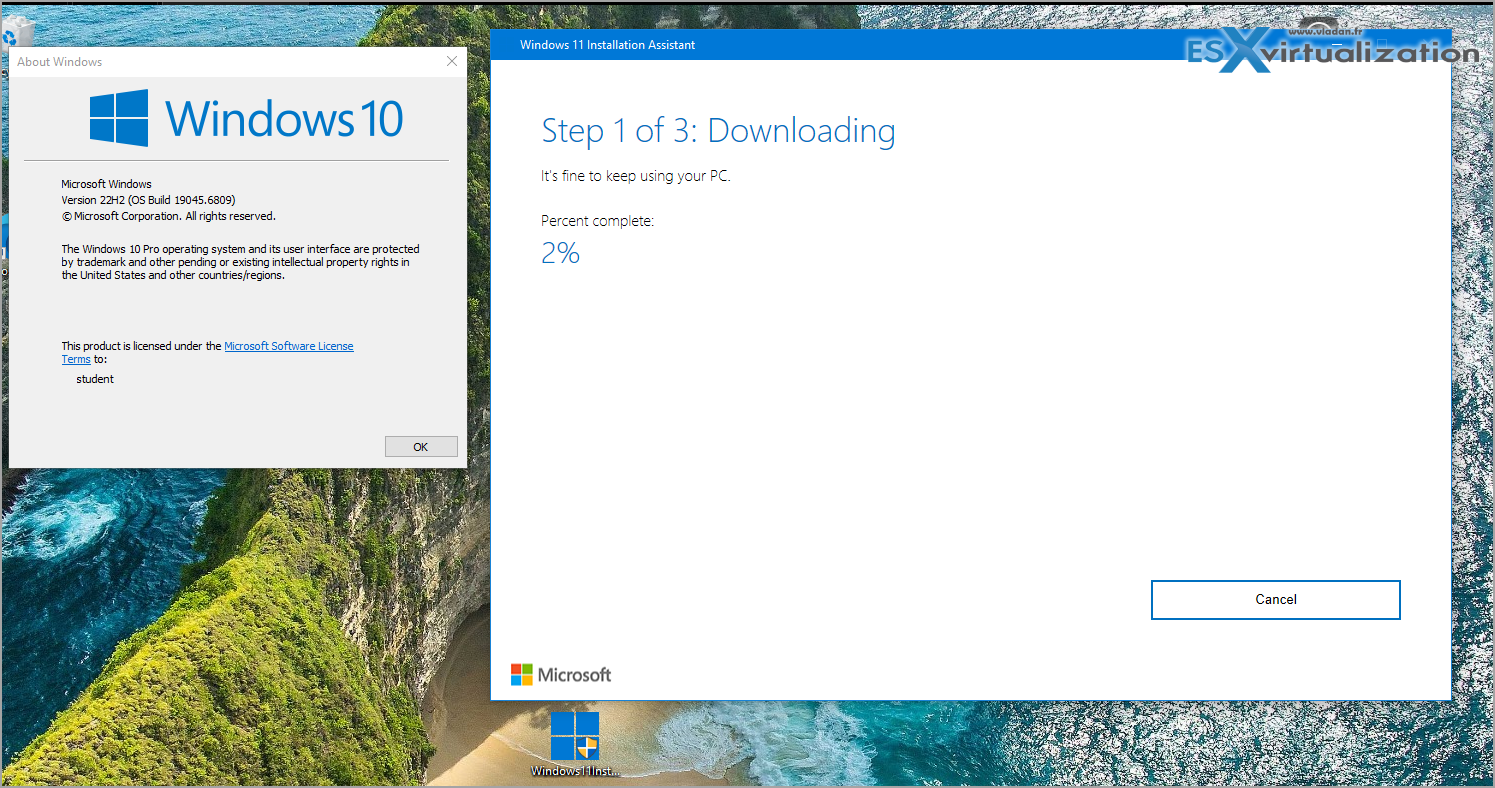This screenshot has height=788, width=1495.
Task: Click the Step 1 of 3: Downloading heading
Action: point(718,131)
